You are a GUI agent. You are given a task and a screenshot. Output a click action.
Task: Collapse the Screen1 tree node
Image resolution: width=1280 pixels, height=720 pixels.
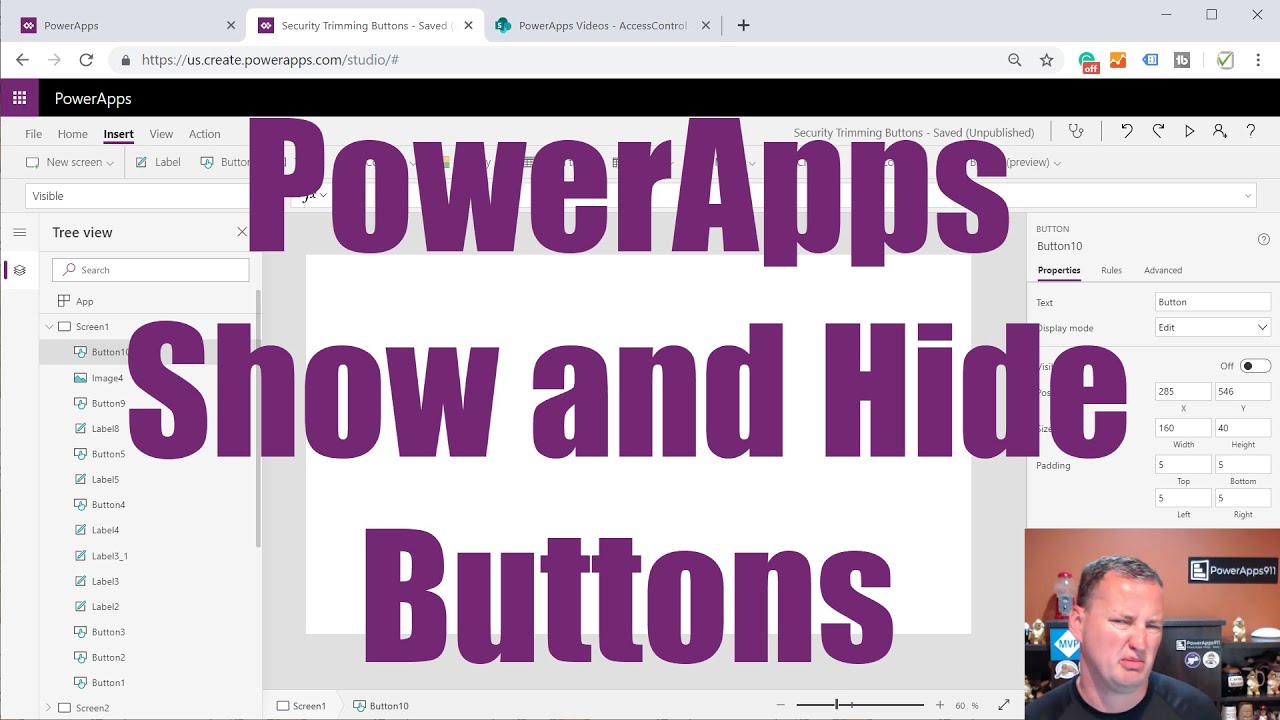[x=48, y=327]
